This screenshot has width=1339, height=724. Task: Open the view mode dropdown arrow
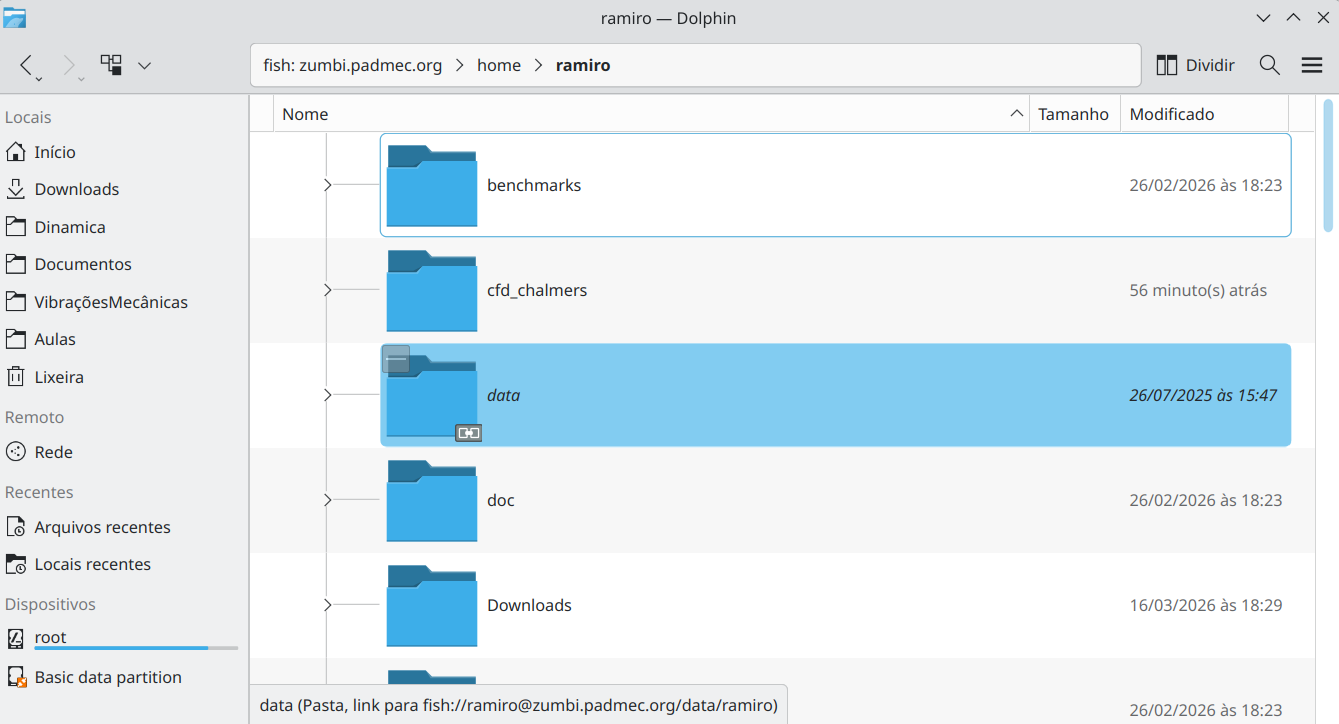[x=144, y=65]
